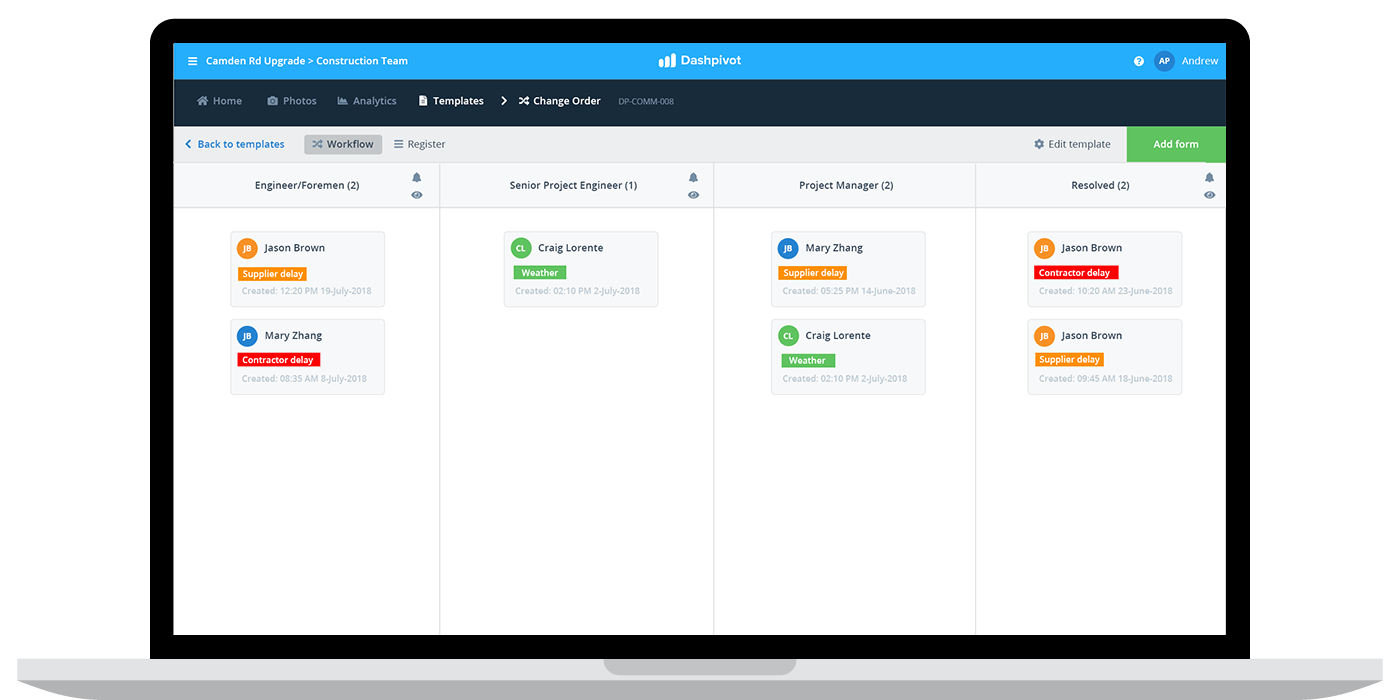Open the Analytics menu item
This screenshot has width=1400, height=700.
(367, 101)
